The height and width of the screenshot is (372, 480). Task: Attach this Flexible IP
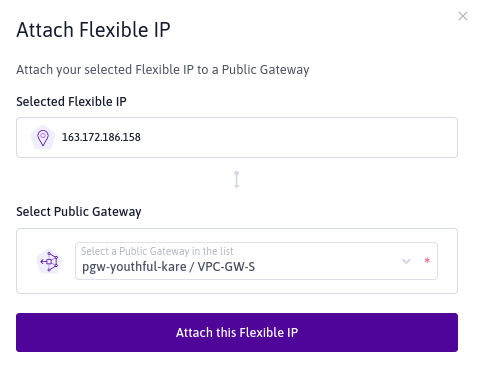pyautogui.click(x=237, y=332)
